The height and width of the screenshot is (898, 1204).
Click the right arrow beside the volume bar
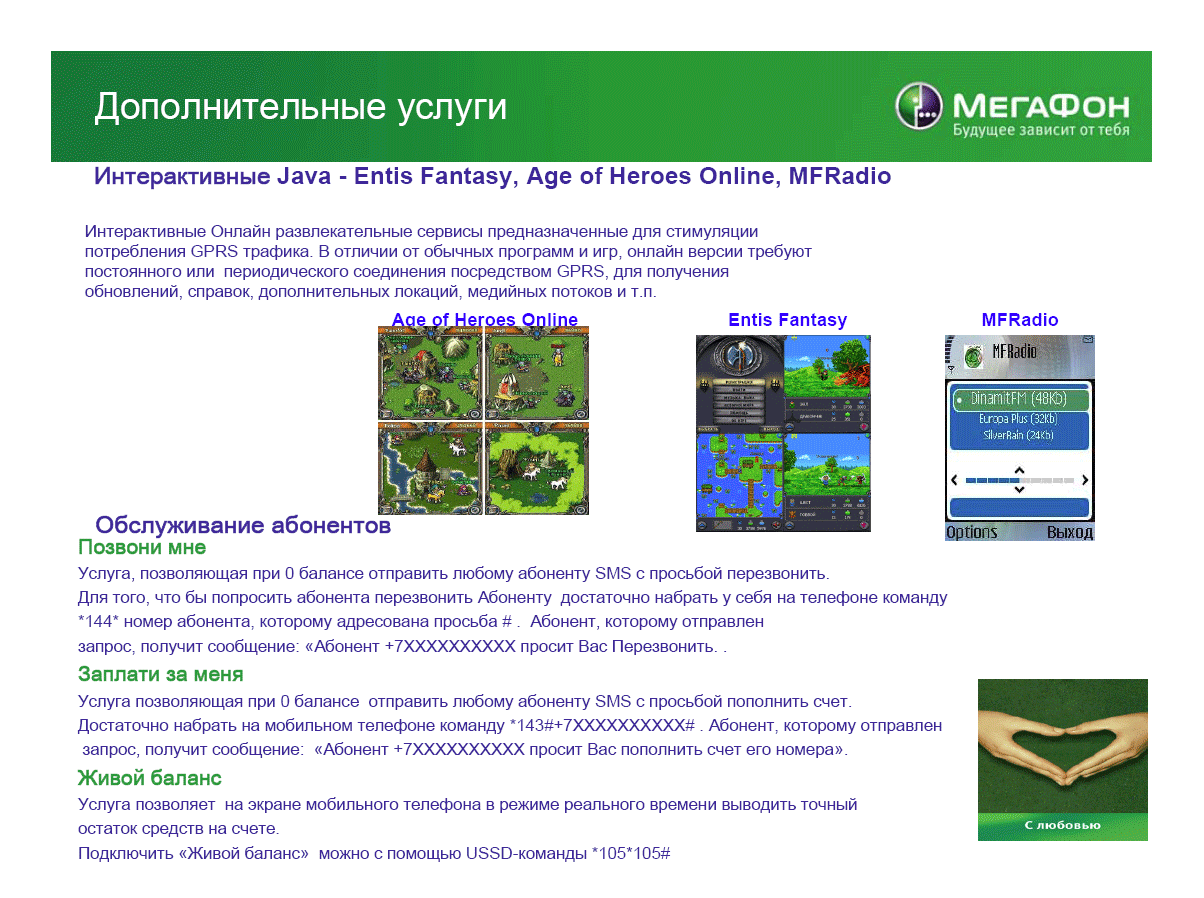1085,480
